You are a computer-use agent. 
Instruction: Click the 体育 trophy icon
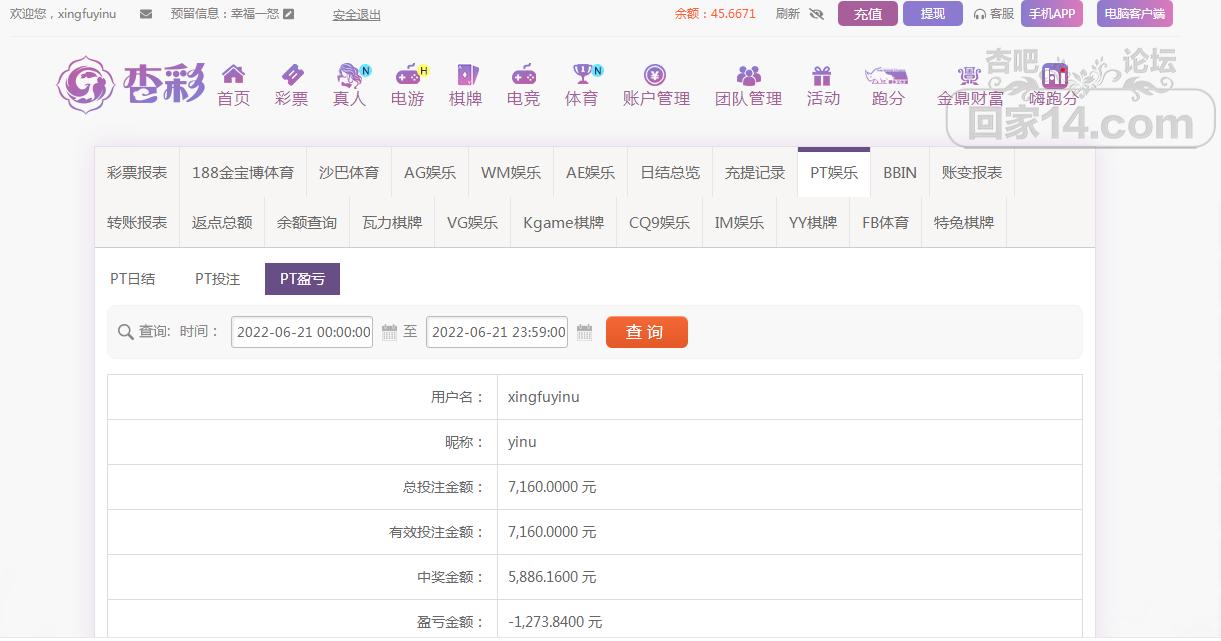pos(581,75)
